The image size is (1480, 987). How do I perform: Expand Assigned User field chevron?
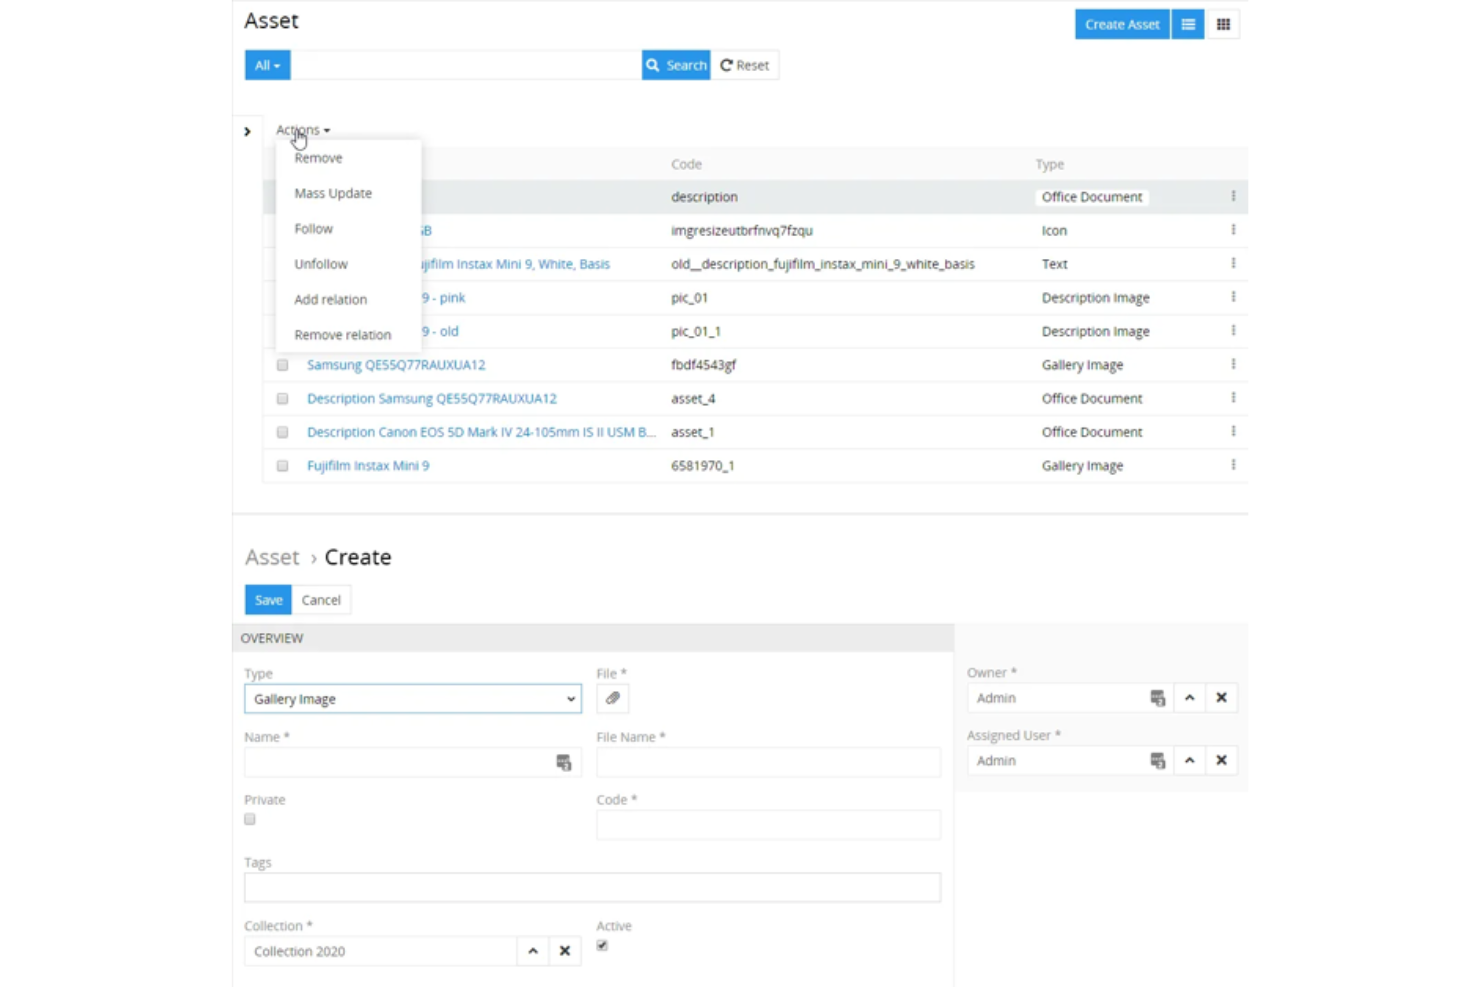pyautogui.click(x=1189, y=761)
